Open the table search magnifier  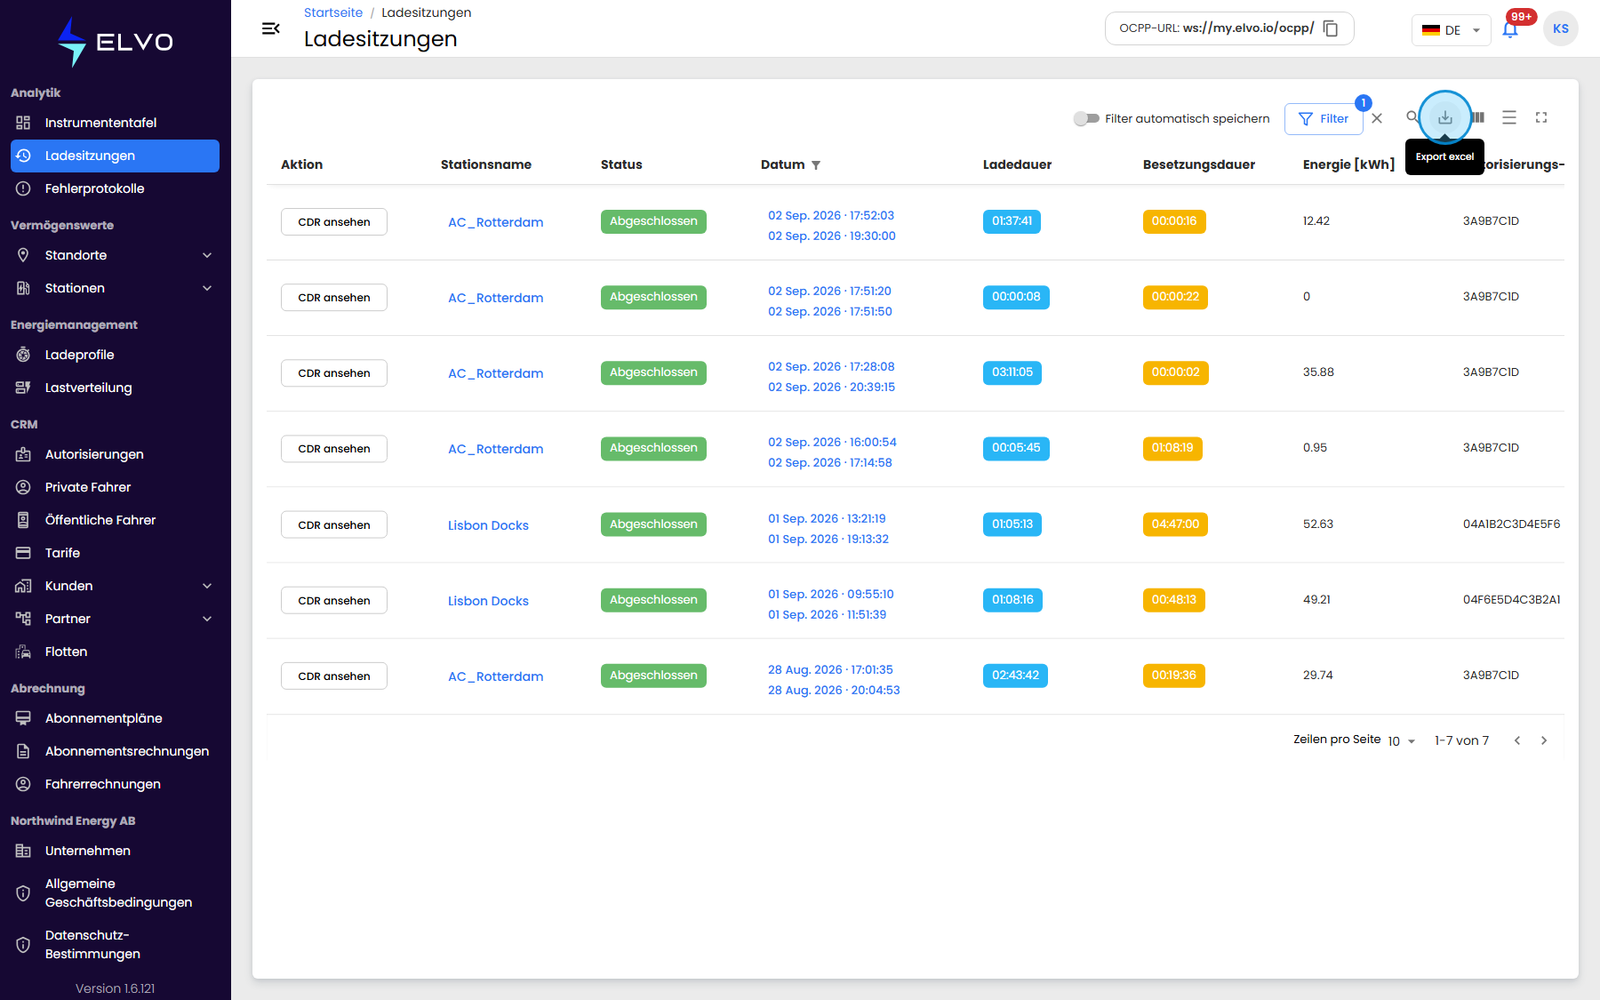tap(1411, 117)
